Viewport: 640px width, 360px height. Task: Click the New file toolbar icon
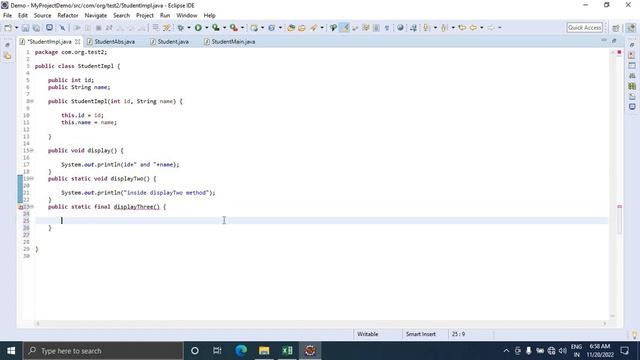click(x=8, y=28)
